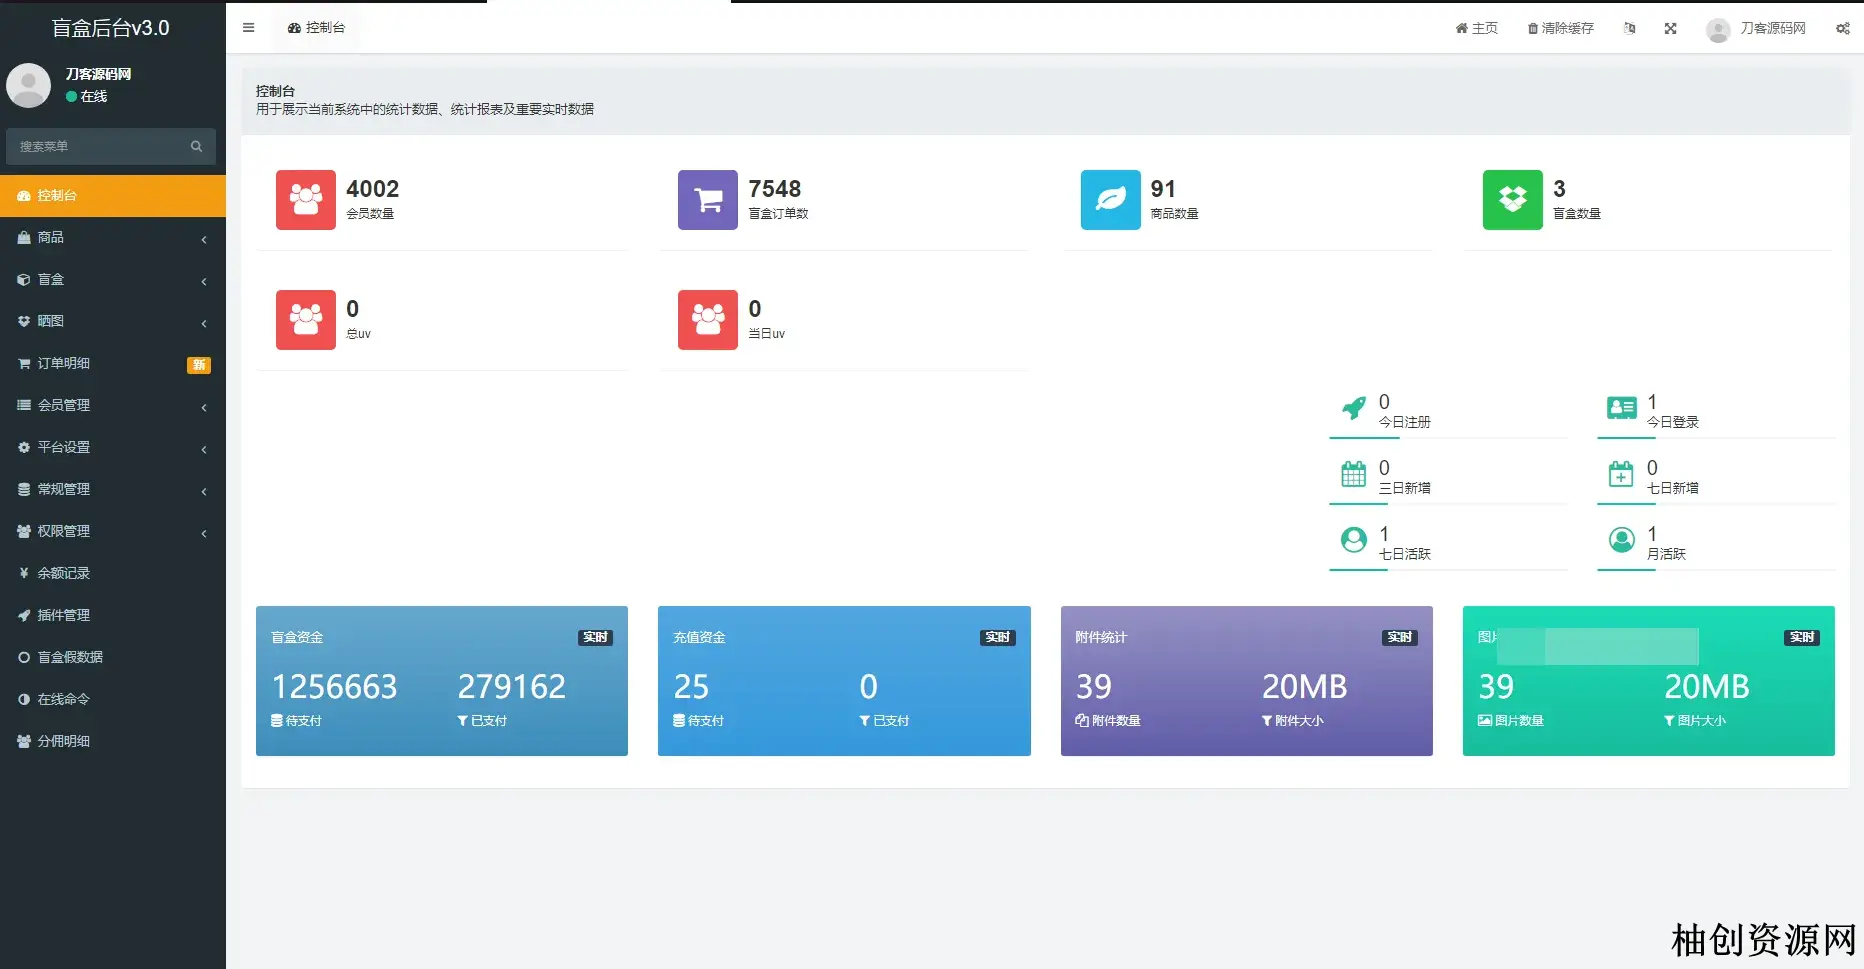Click the green Dropbox blind box icon
The width and height of the screenshot is (1864, 969).
(x=1512, y=200)
